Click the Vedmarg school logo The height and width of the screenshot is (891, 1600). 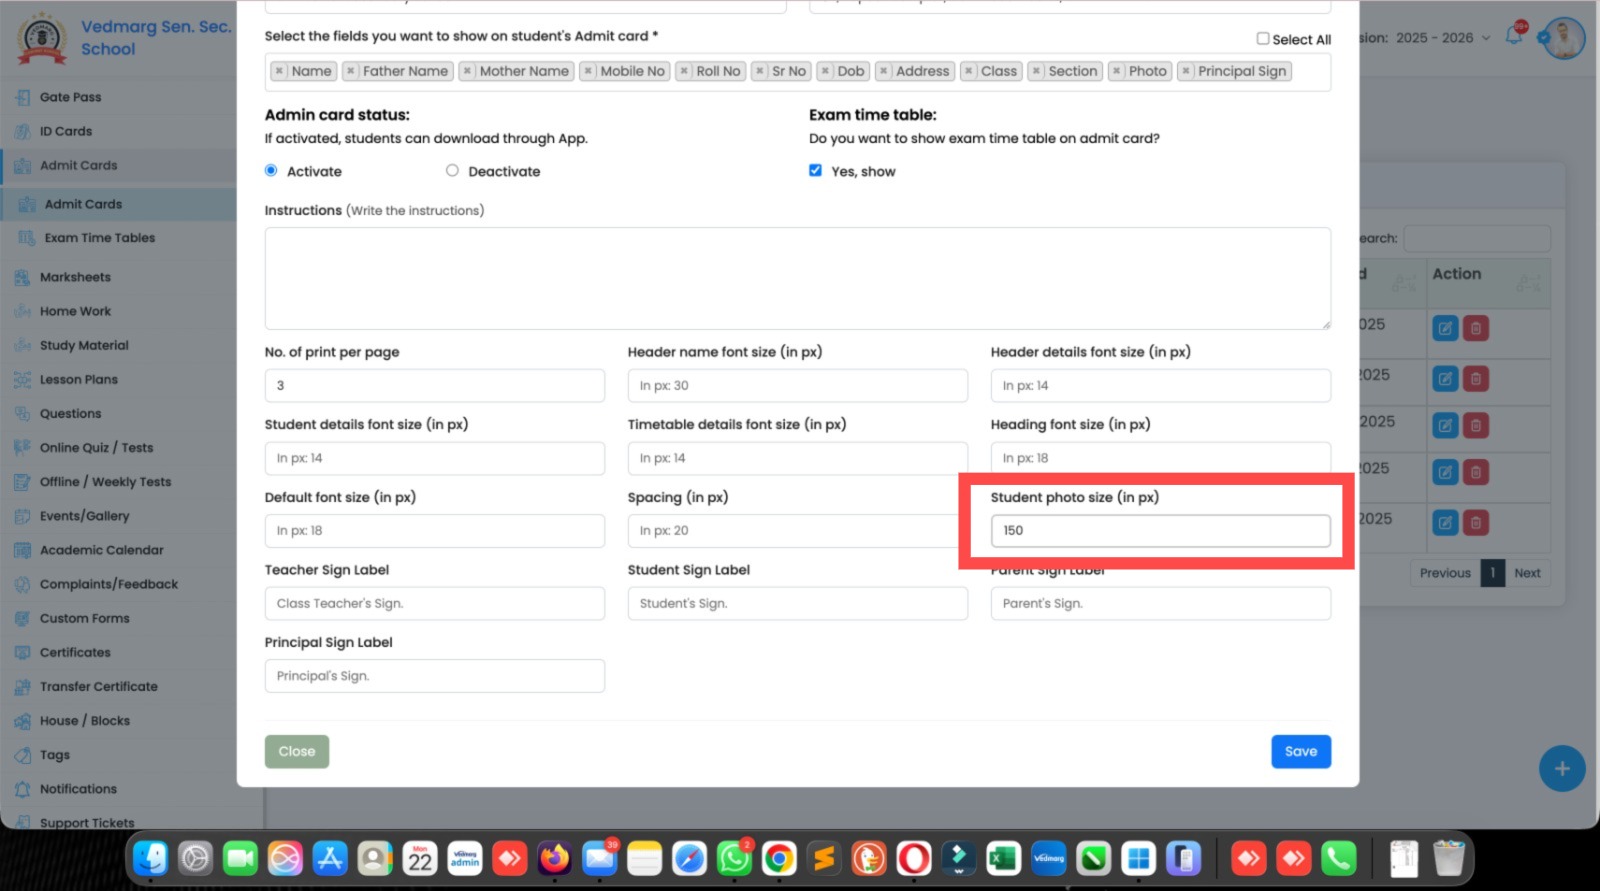(x=42, y=38)
